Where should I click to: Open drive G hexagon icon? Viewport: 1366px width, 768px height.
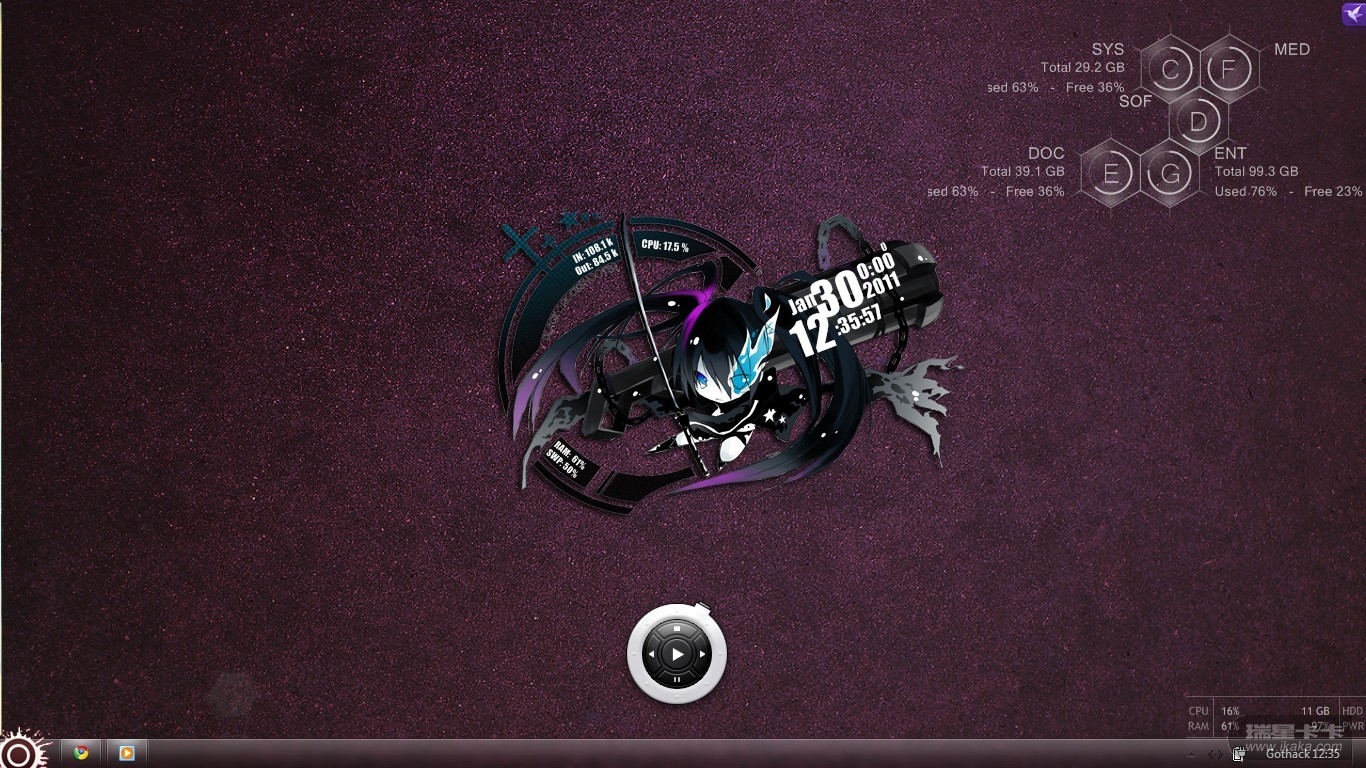tap(1169, 174)
